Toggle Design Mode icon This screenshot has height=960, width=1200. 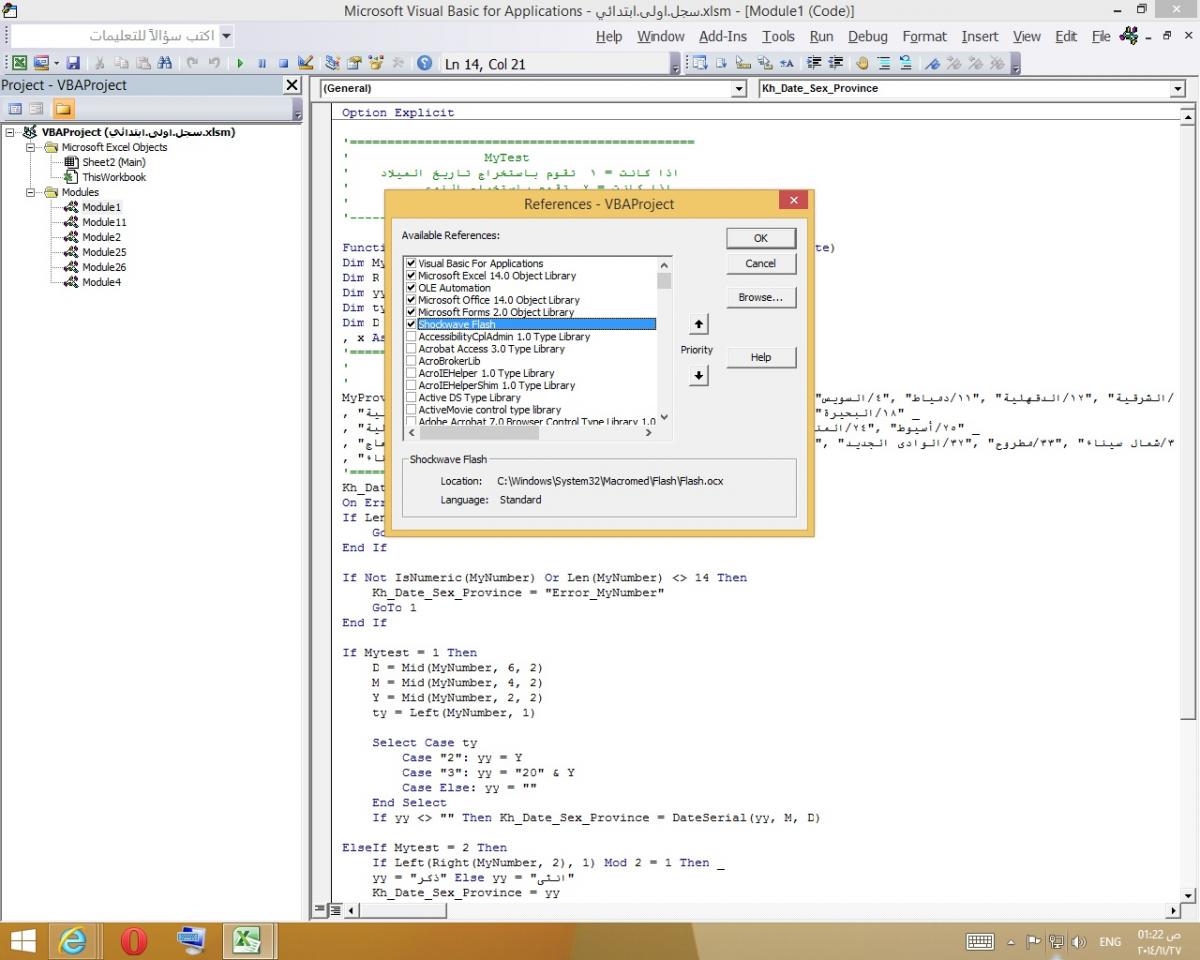pyautogui.click(x=305, y=63)
